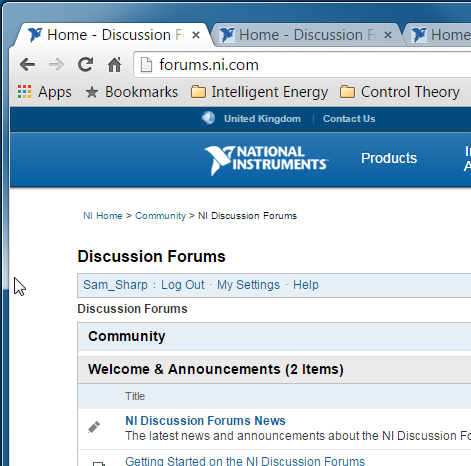This screenshot has width=471, height=466.
Task: Close the first Home - Discussion tab
Action: pyautogui.click(x=196, y=35)
